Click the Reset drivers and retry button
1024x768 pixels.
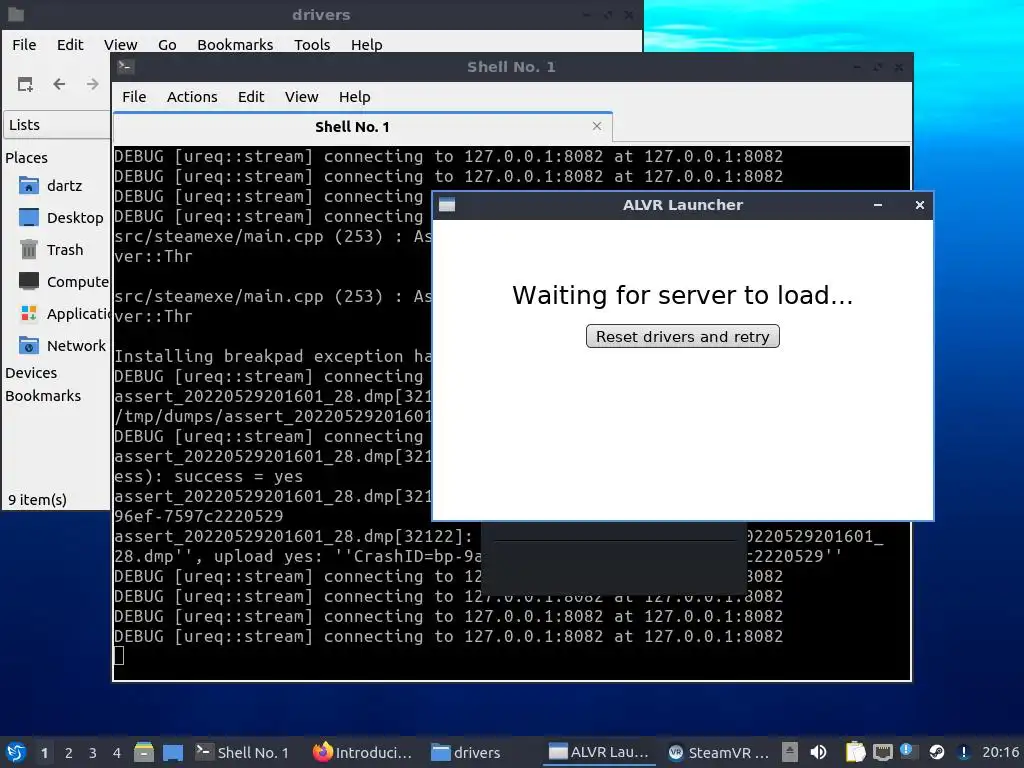tap(682, 336)
